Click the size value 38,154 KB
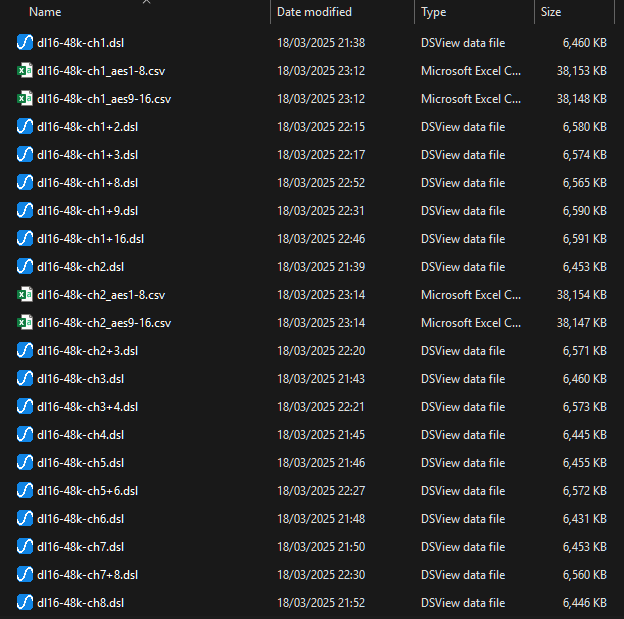The height and width of the screenshot is (619, 624). 581,295
